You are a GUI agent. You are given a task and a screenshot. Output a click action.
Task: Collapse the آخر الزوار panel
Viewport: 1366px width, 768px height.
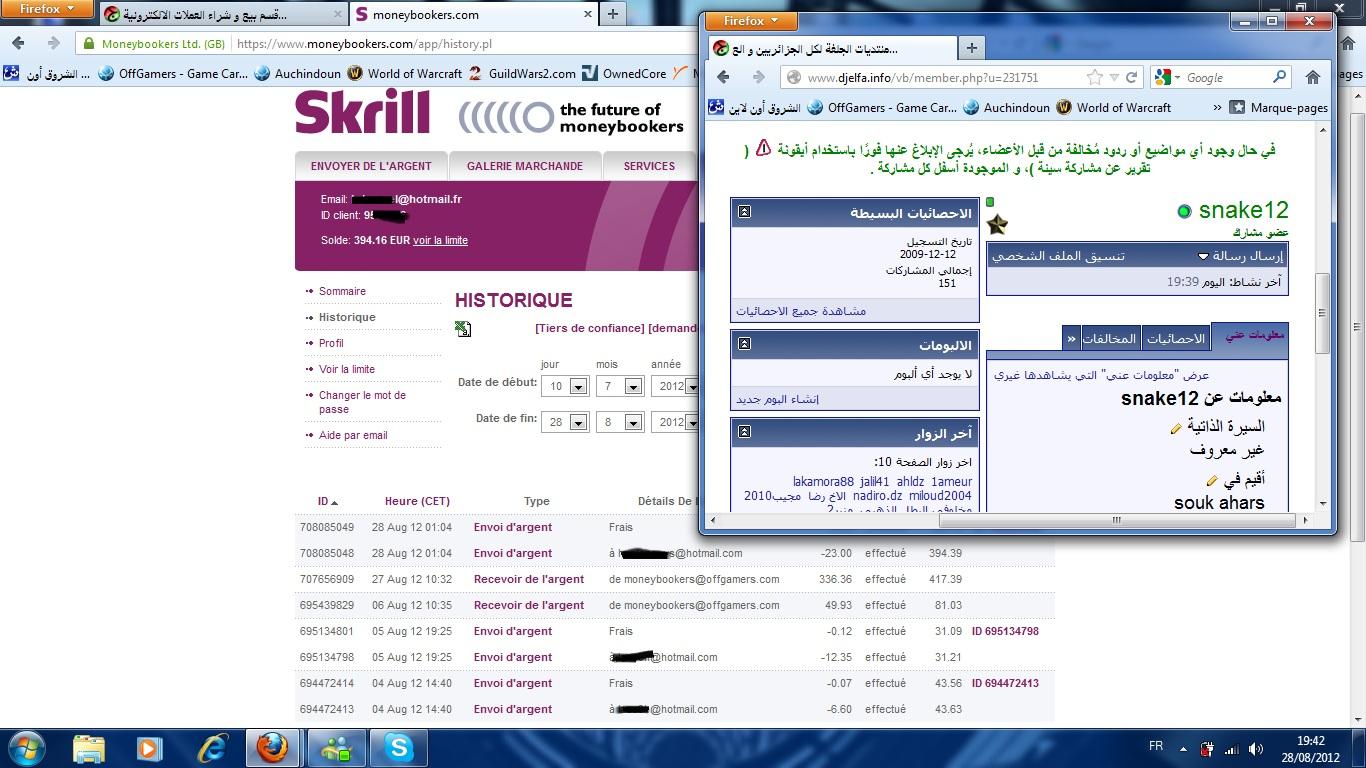pyautogui.click(x=744, y=432)
